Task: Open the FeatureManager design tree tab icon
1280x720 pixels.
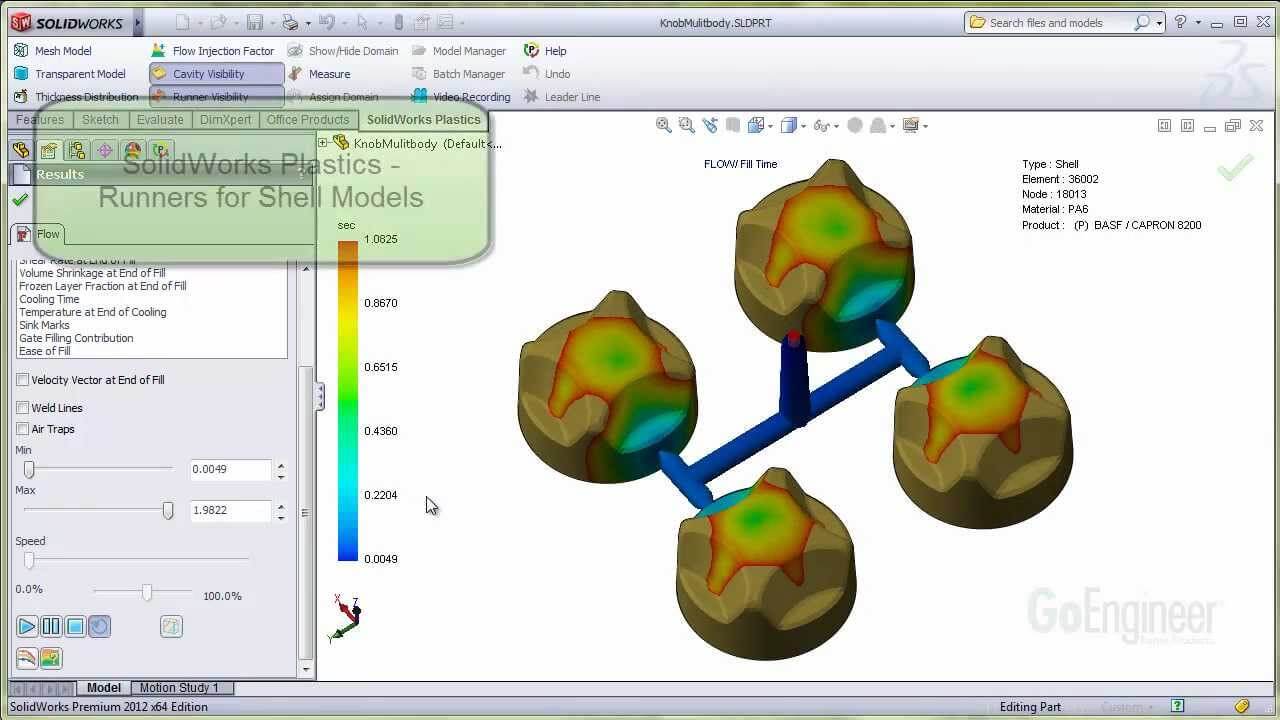Action: [20, 151]
